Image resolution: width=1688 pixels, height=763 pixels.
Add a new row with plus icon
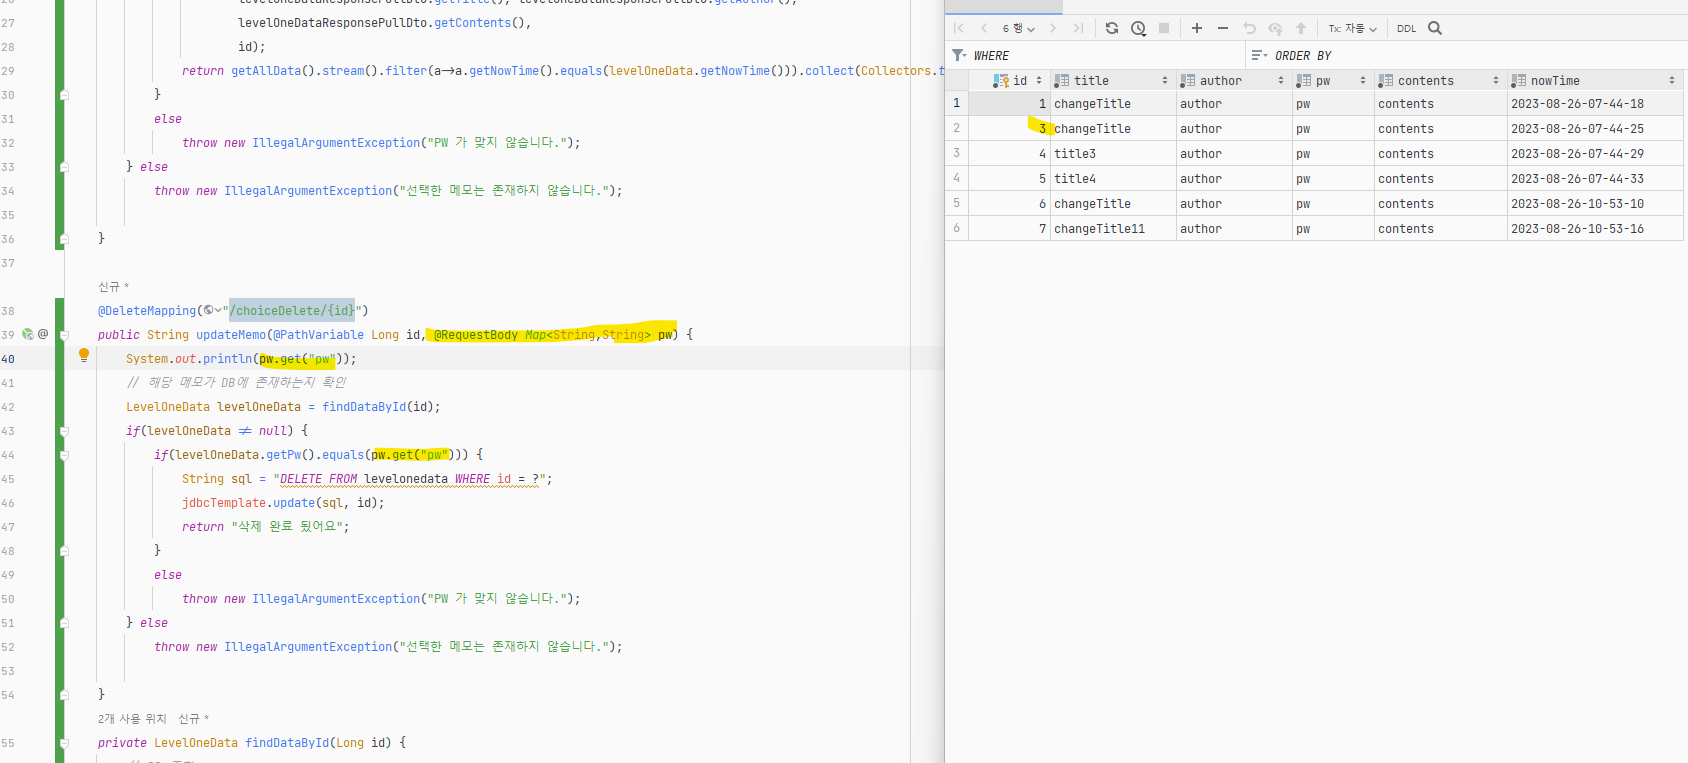pyautogui.click(x=1197, y=28)
